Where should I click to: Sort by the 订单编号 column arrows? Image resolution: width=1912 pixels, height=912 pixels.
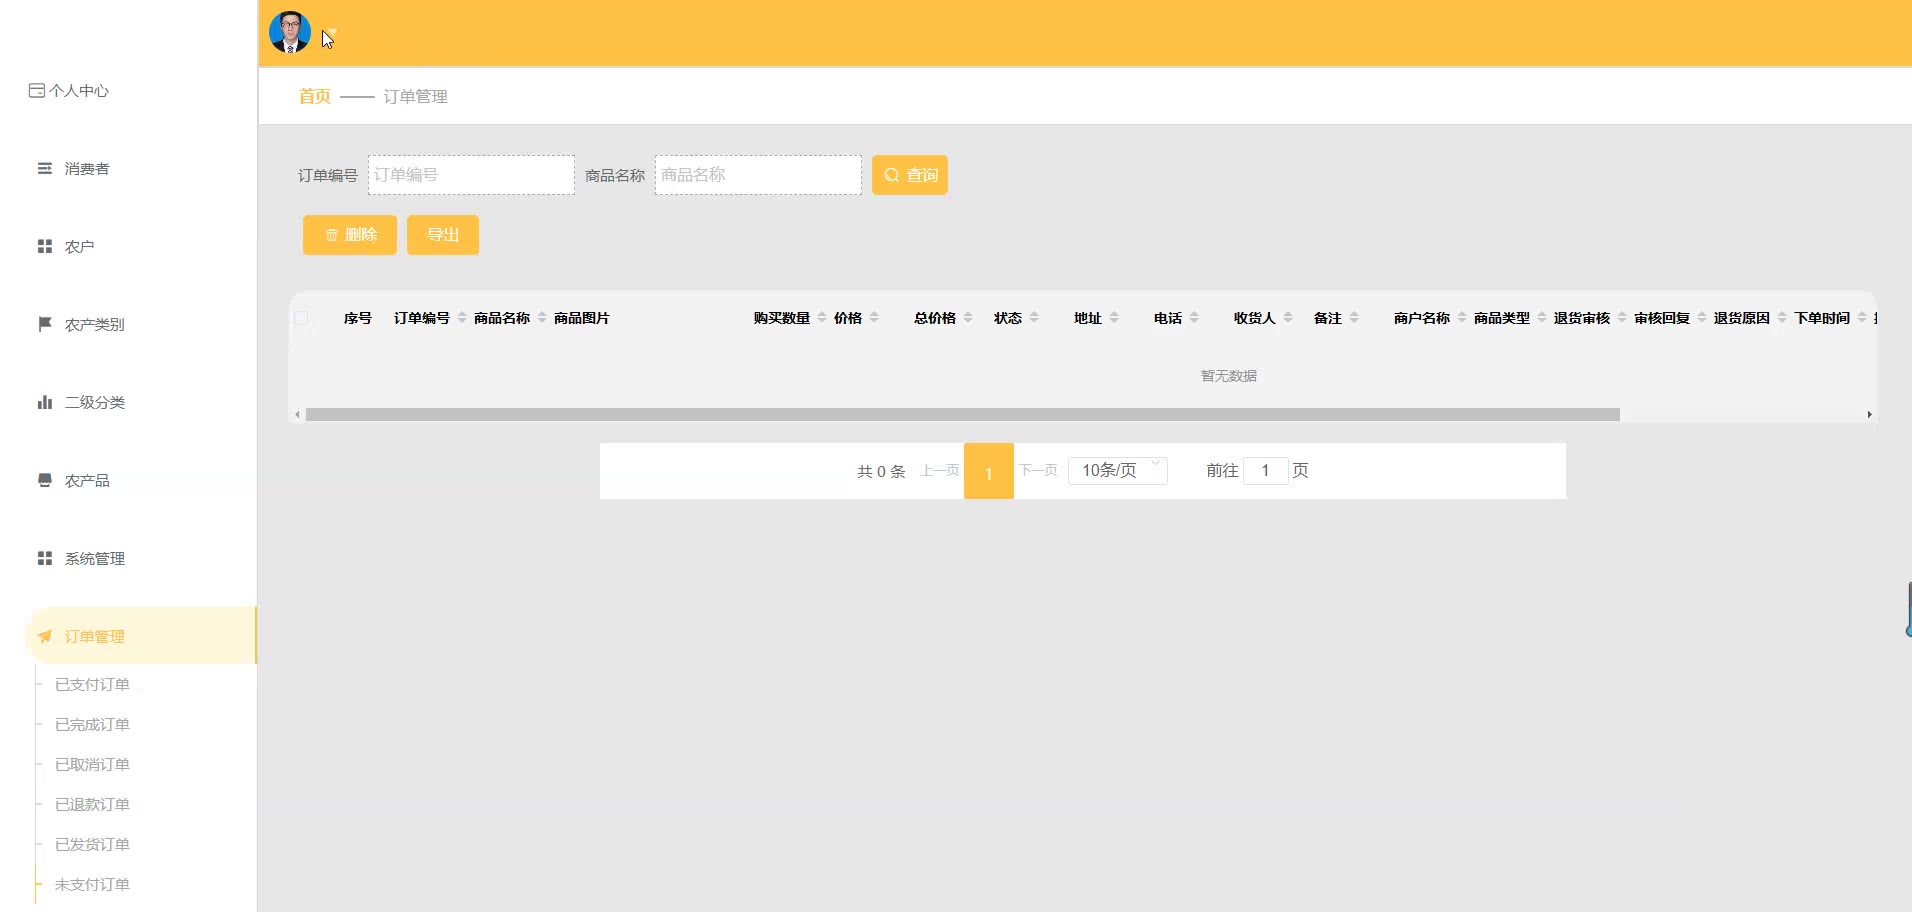(x=462, y=318)
